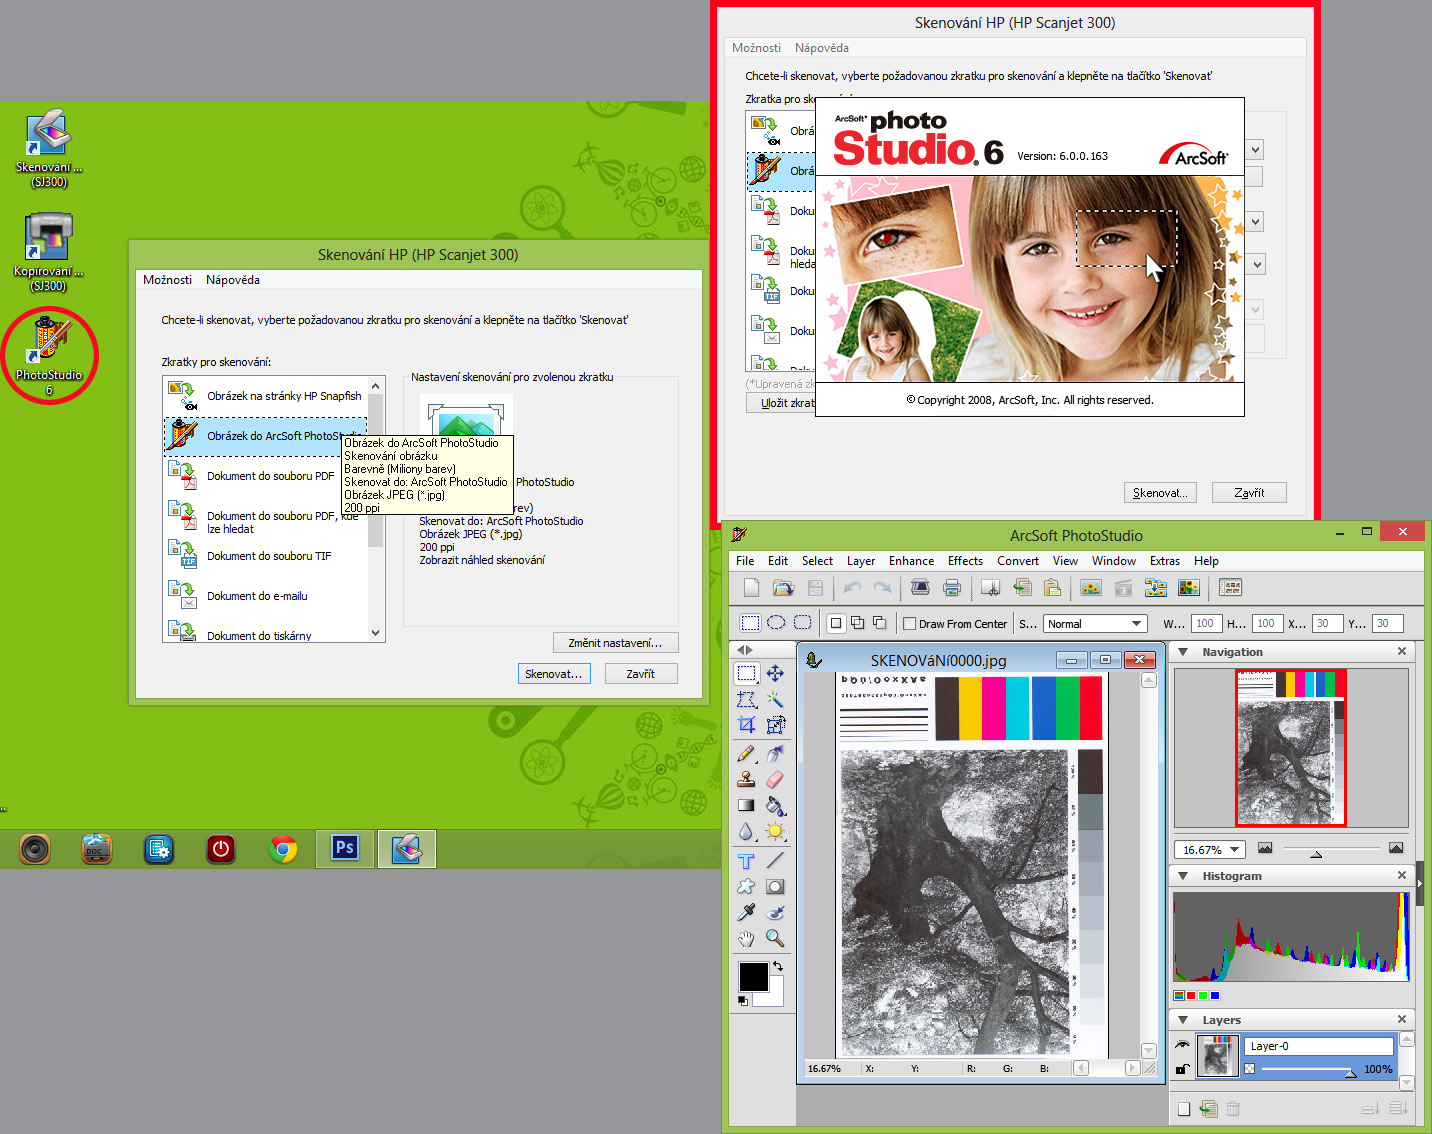Show the RGB composite histogram channel

click(1179, 996)
